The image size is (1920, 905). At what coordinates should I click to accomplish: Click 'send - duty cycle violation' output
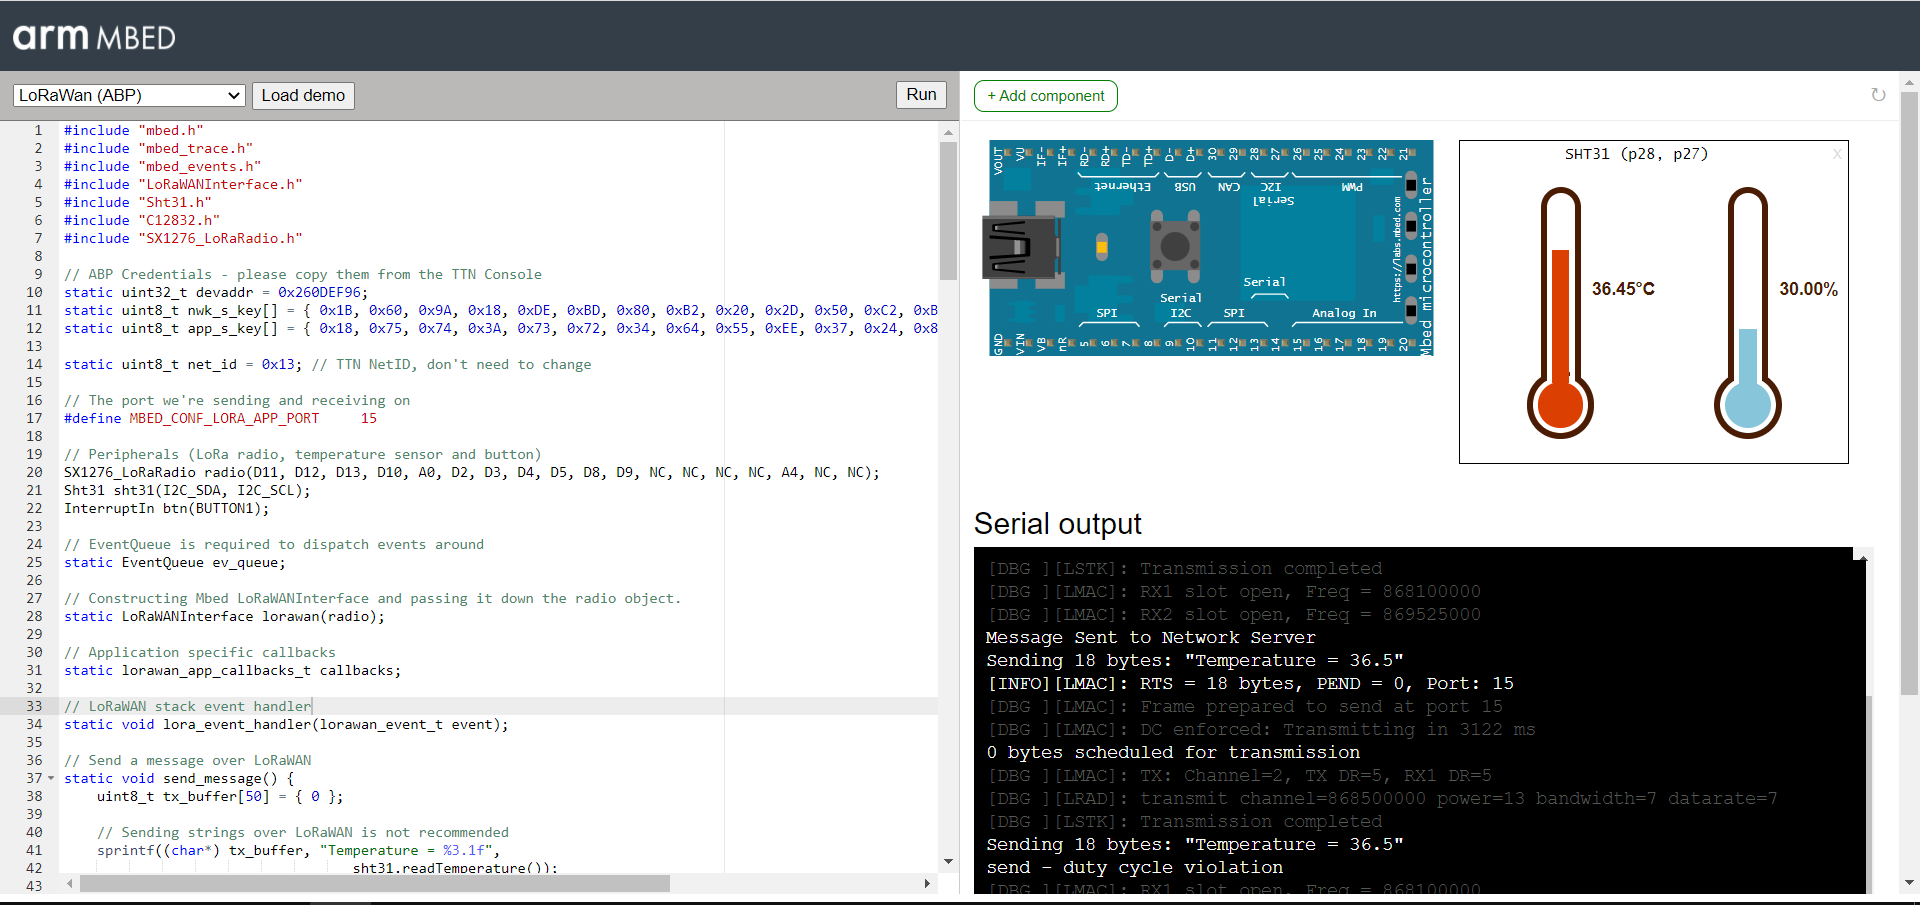(1134, 867)
